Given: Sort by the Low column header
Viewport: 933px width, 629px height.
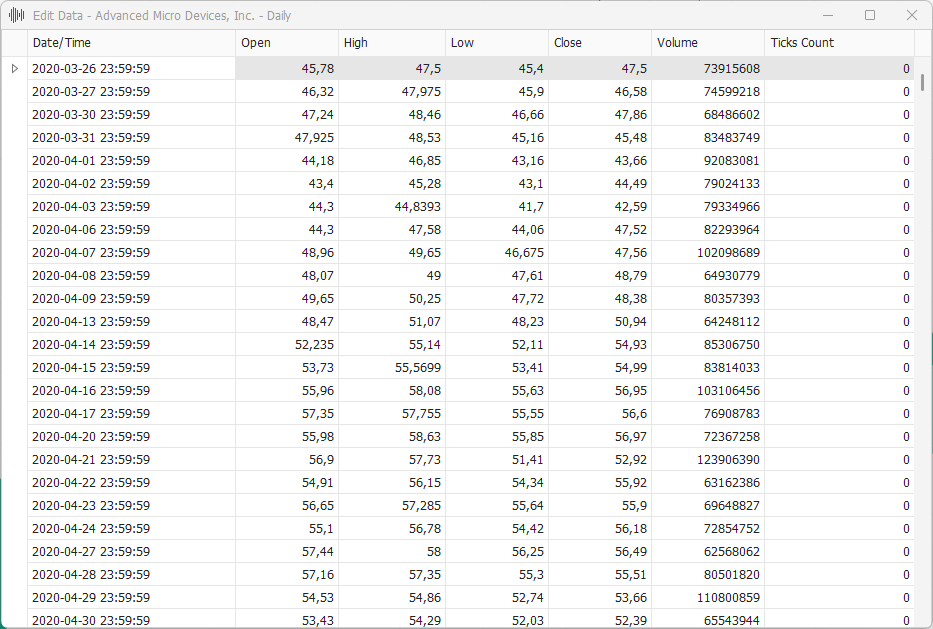Looking at the screenshot, I should (x=497, y=43).
